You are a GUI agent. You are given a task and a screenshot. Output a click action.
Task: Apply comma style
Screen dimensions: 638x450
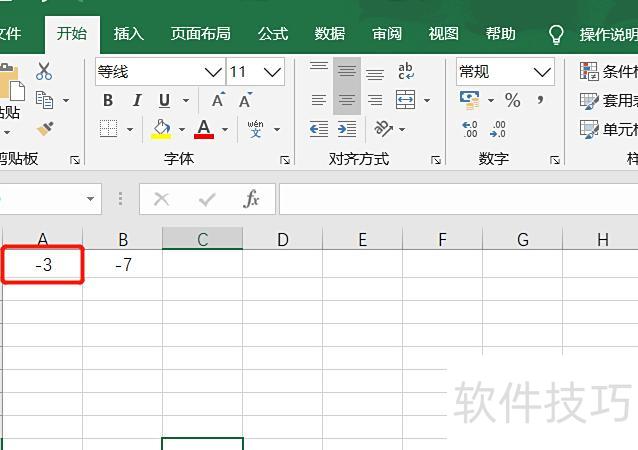point(541,99)
